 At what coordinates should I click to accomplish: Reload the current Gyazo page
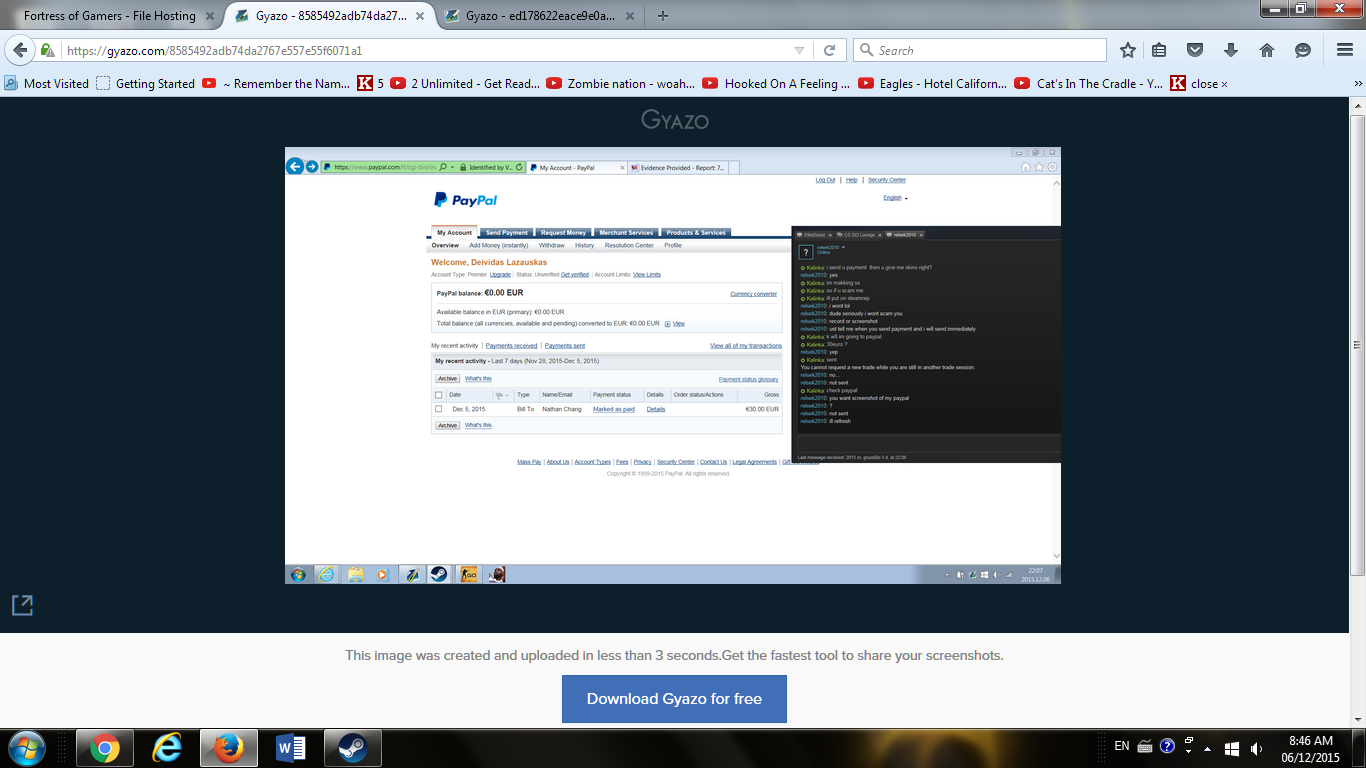(829, 50)
